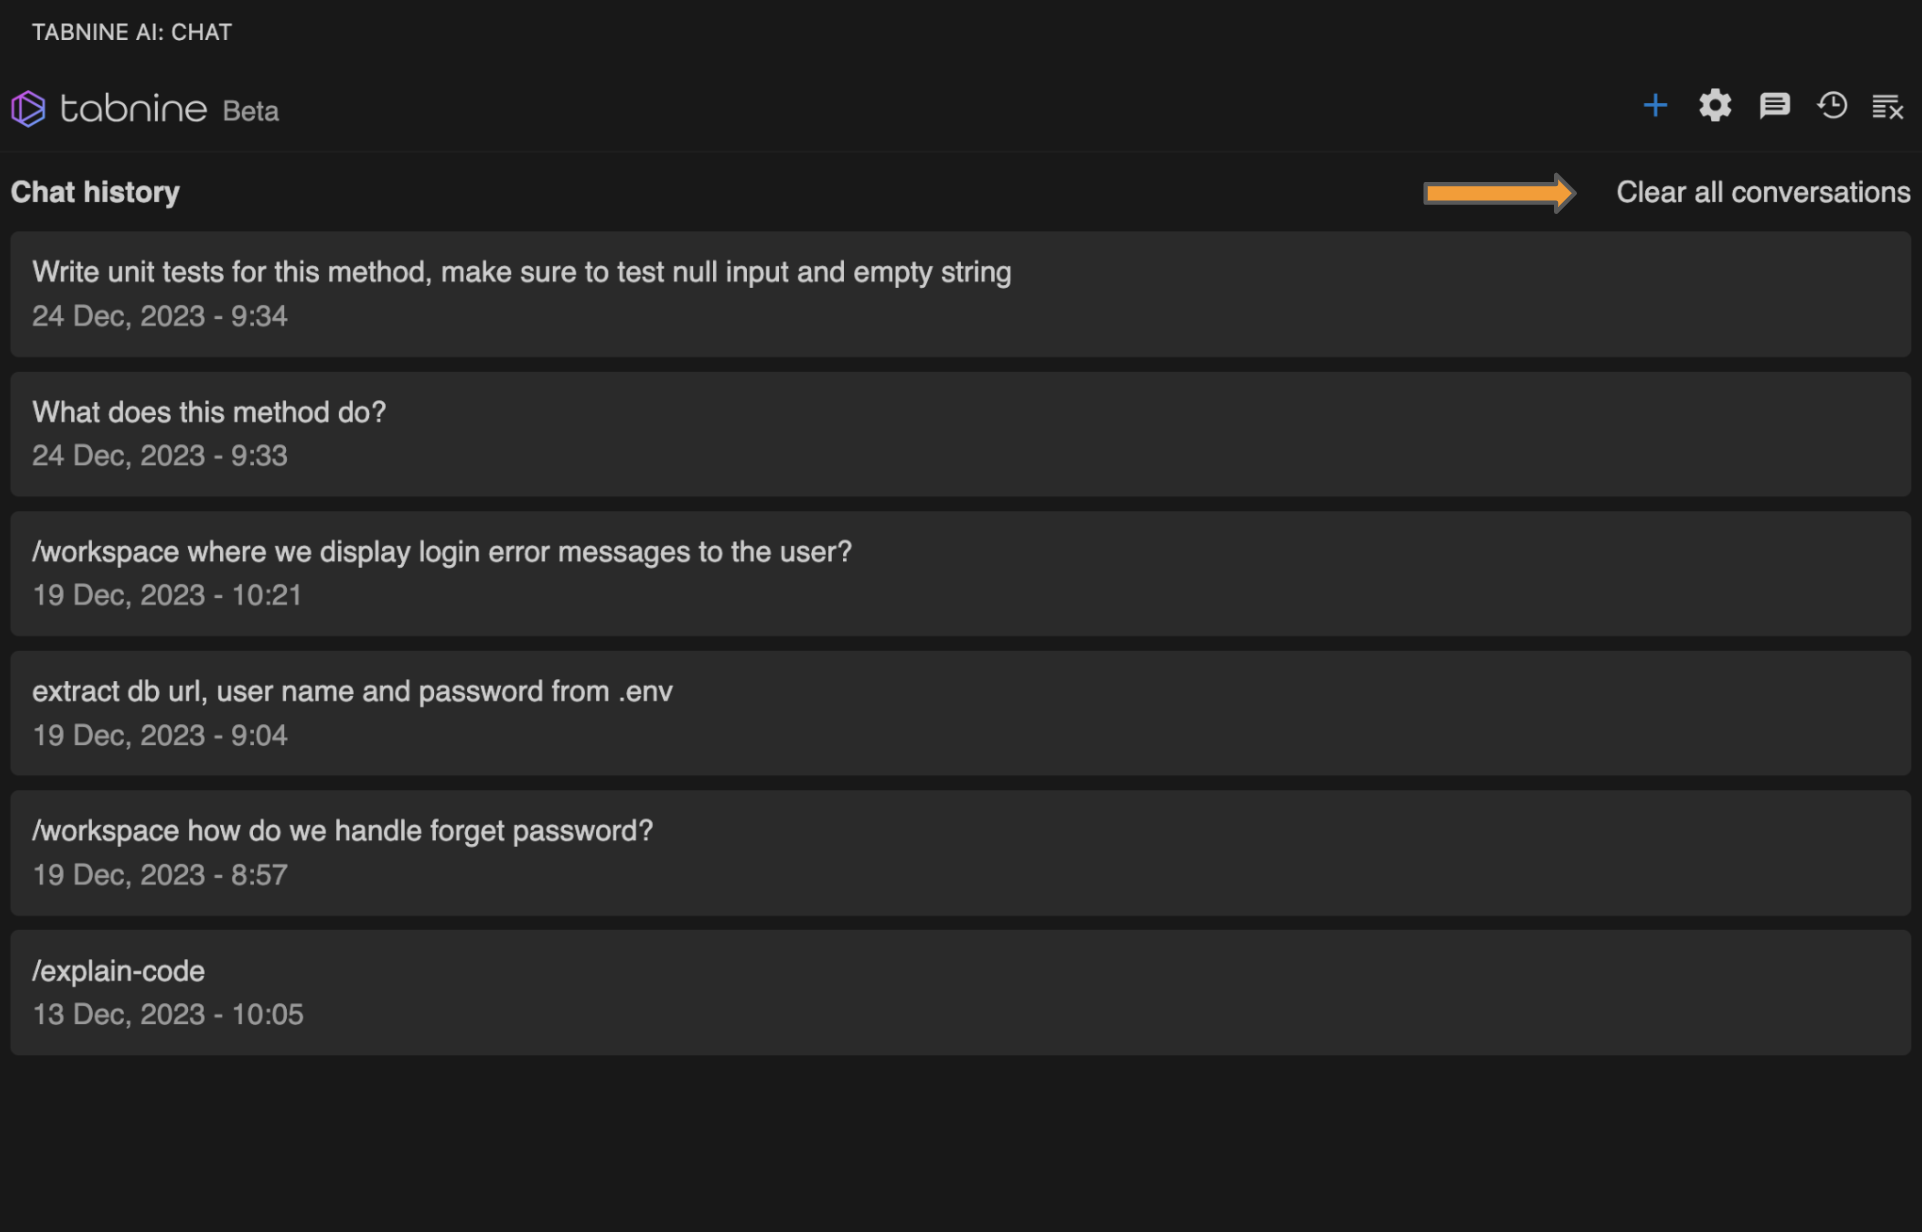Open the login error messages workspace conversation
Image resolution: width=1922 pixels, height=1232 pixels.
(442, 552)
